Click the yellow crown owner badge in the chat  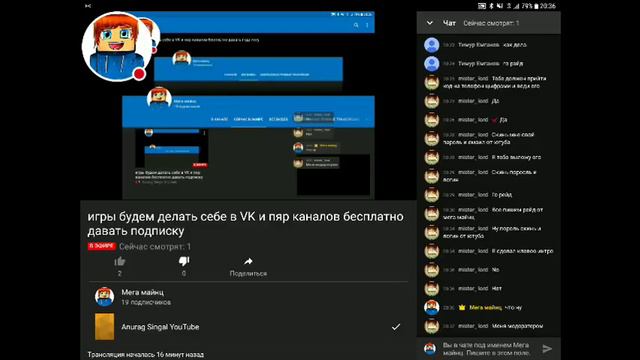[x=462, y=307]
